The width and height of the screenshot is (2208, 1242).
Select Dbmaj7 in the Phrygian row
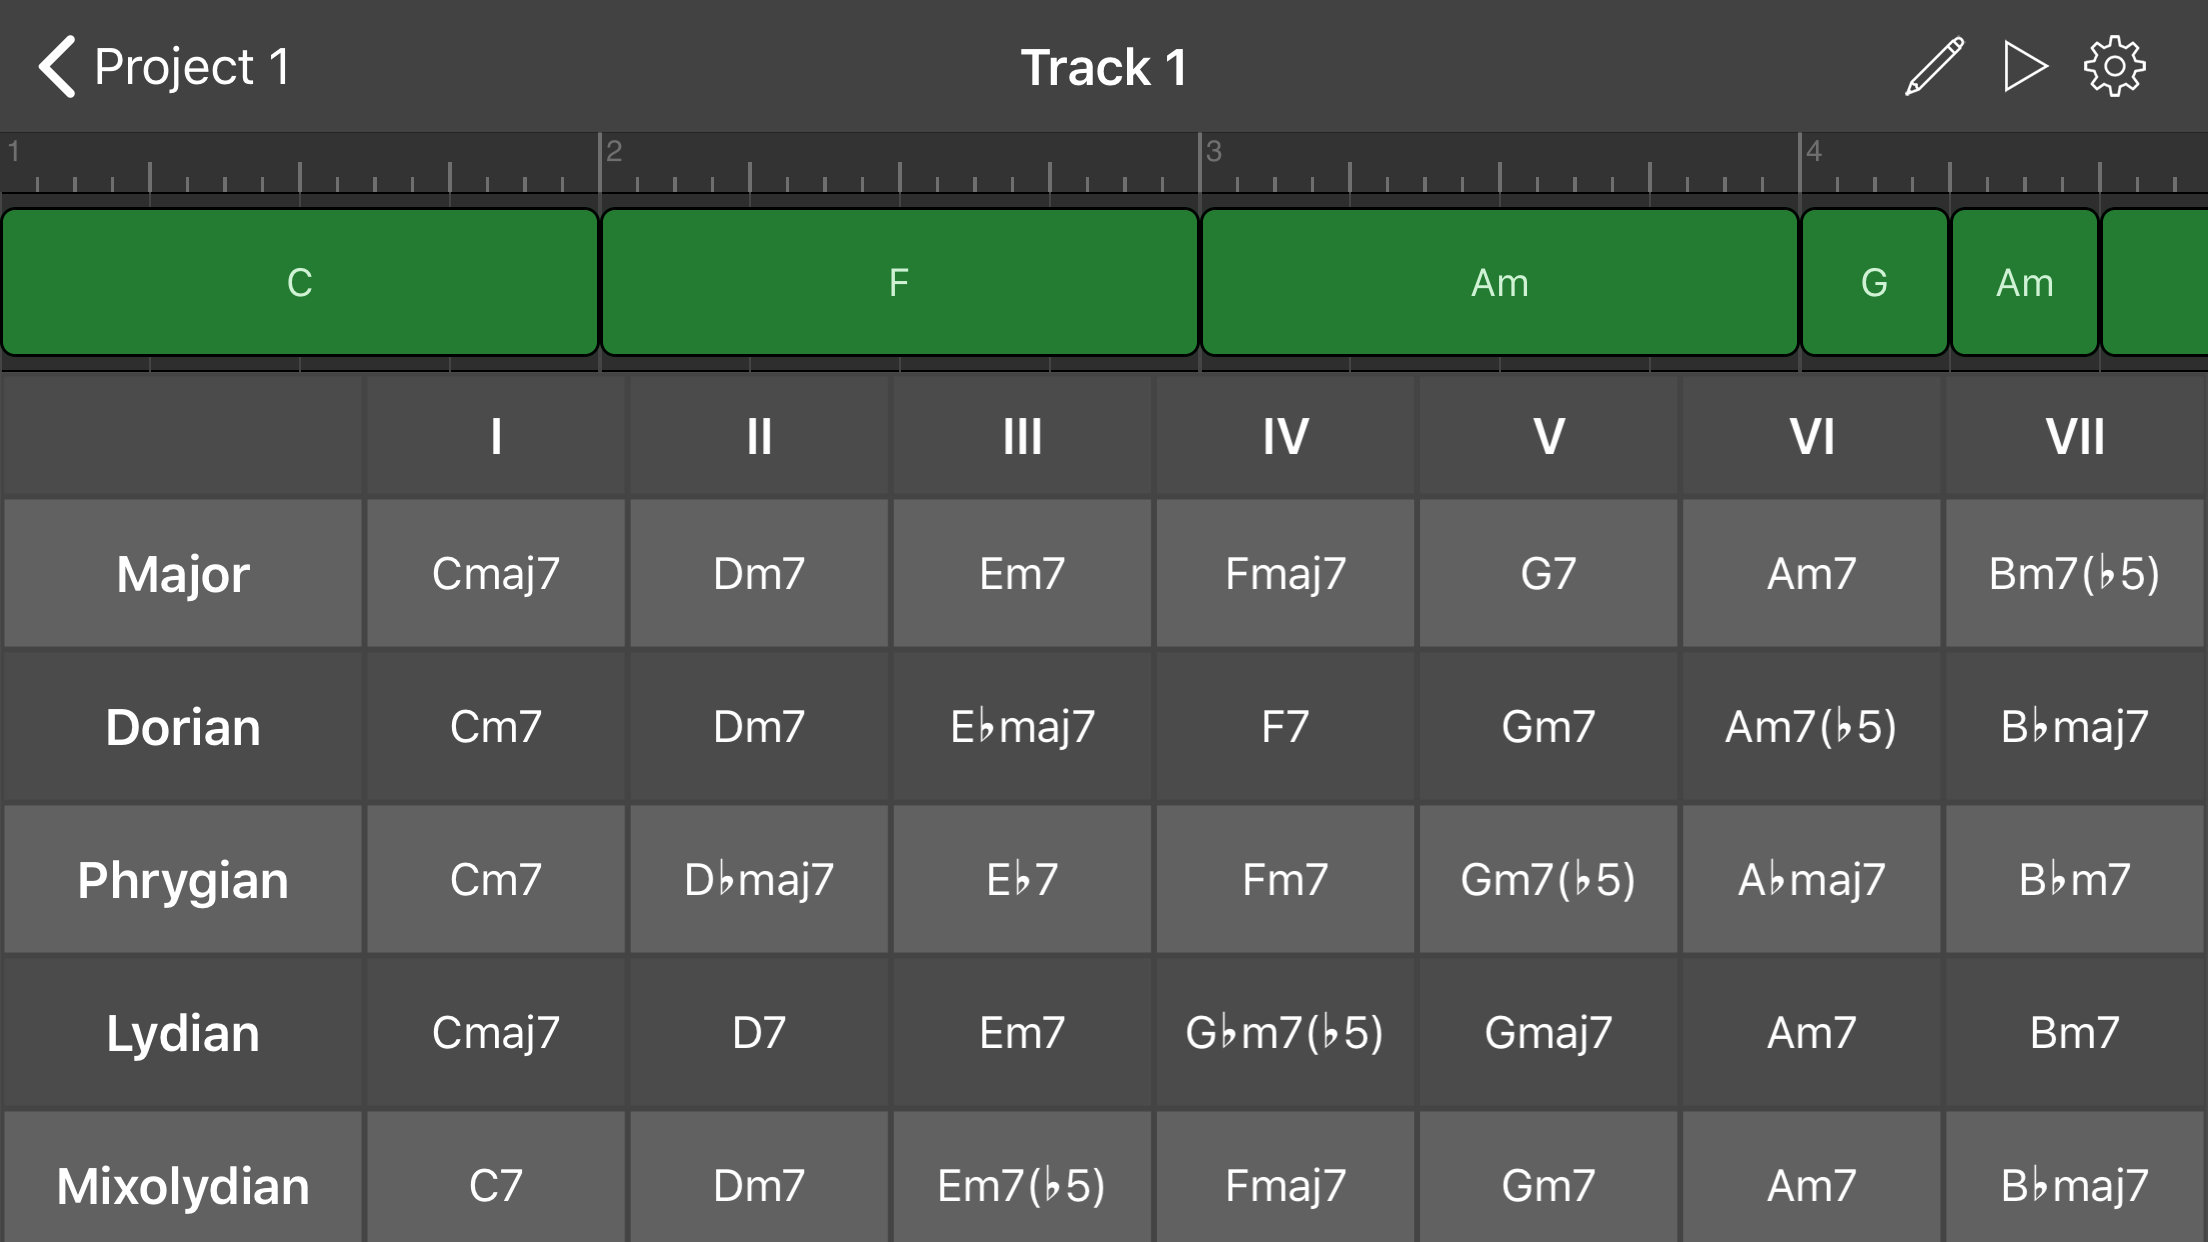[x=759, y=880]
